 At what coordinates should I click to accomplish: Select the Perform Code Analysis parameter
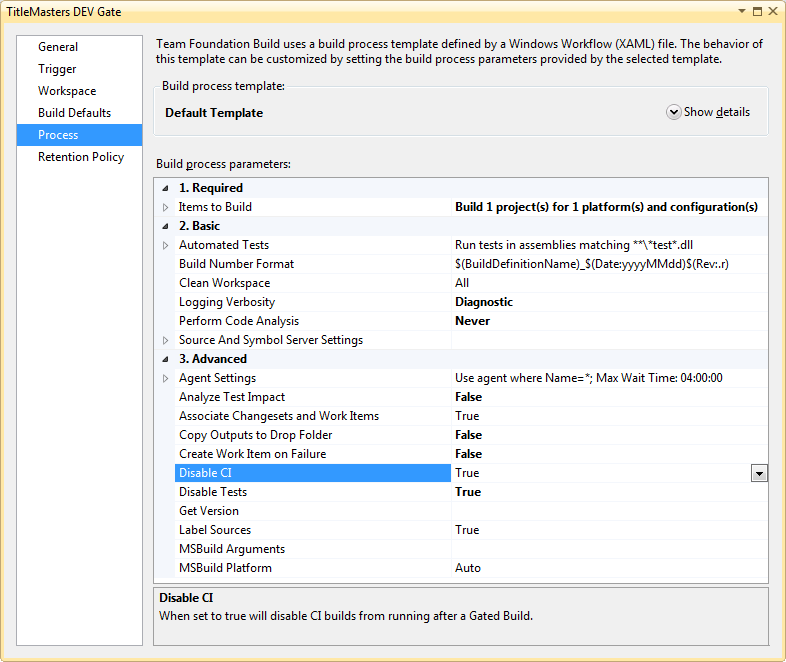pos(313,321)
